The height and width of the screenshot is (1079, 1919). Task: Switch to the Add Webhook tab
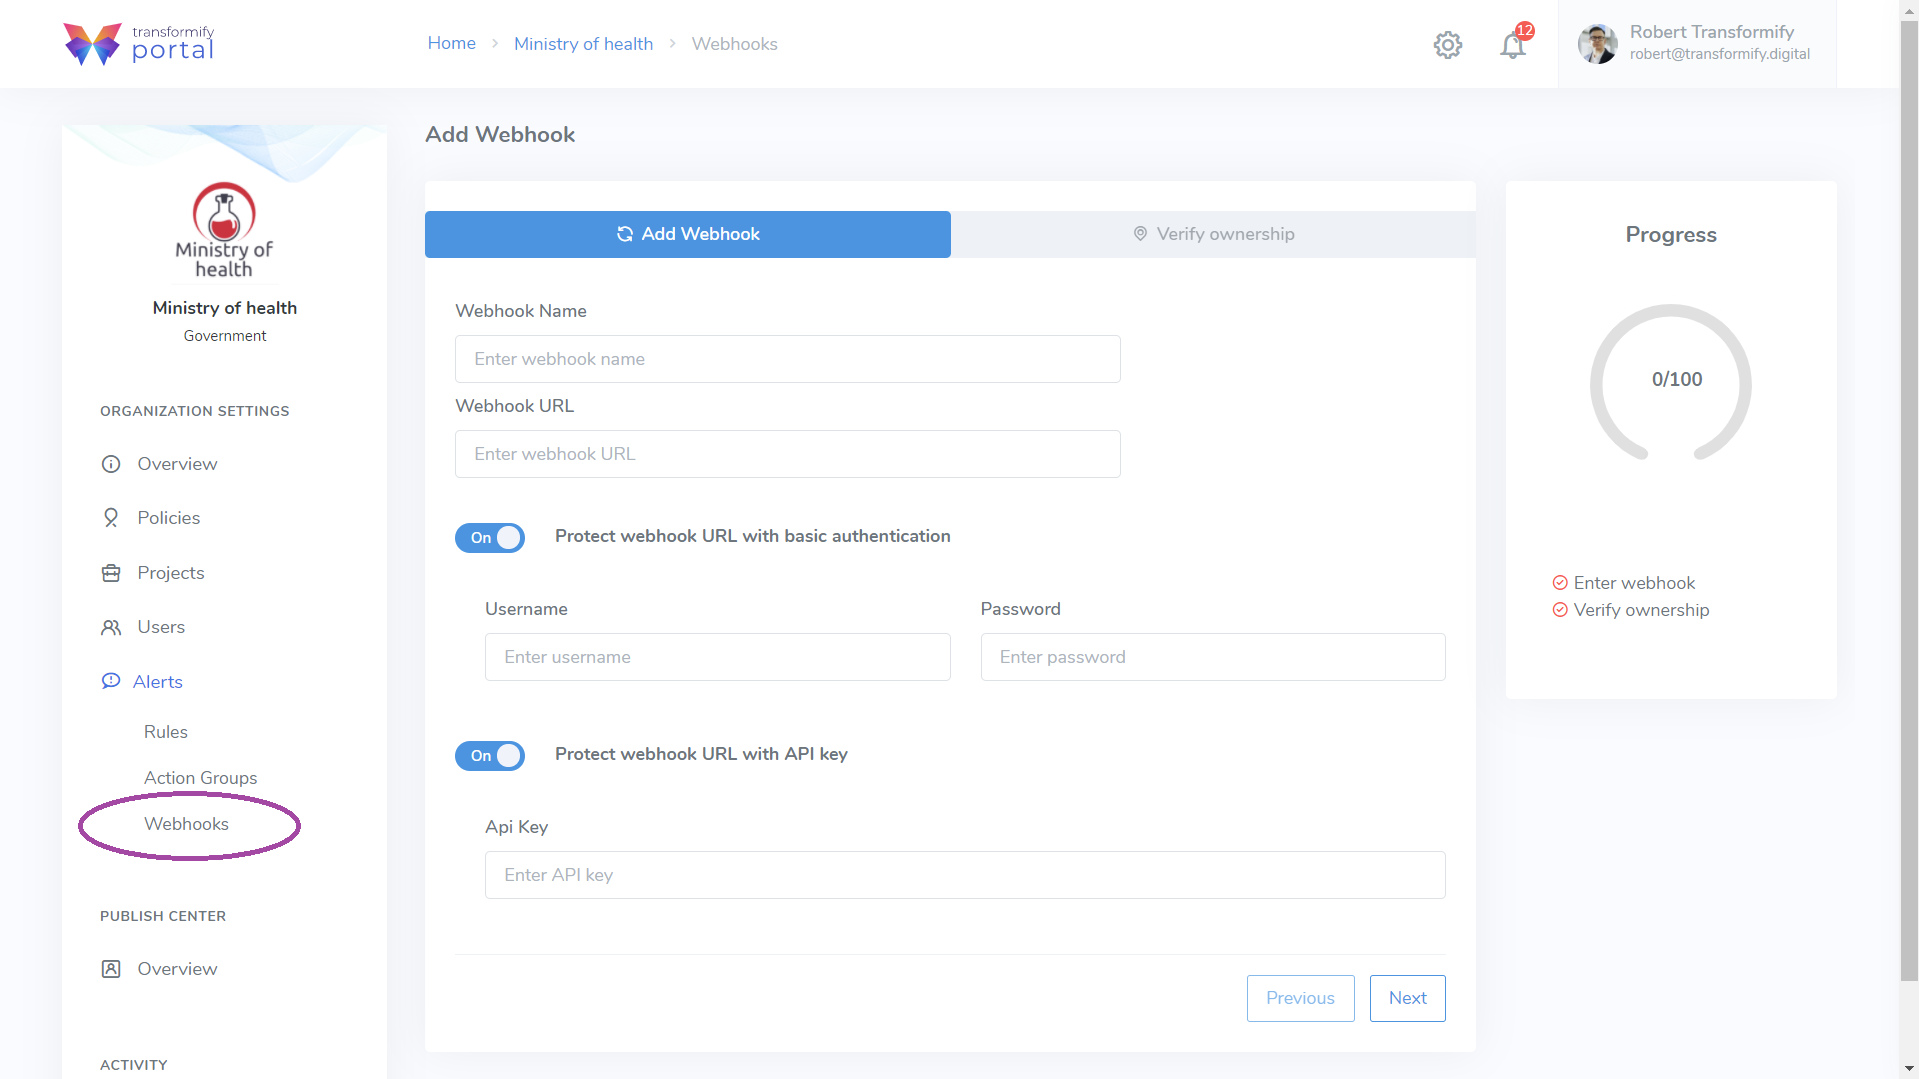[688, 234]
